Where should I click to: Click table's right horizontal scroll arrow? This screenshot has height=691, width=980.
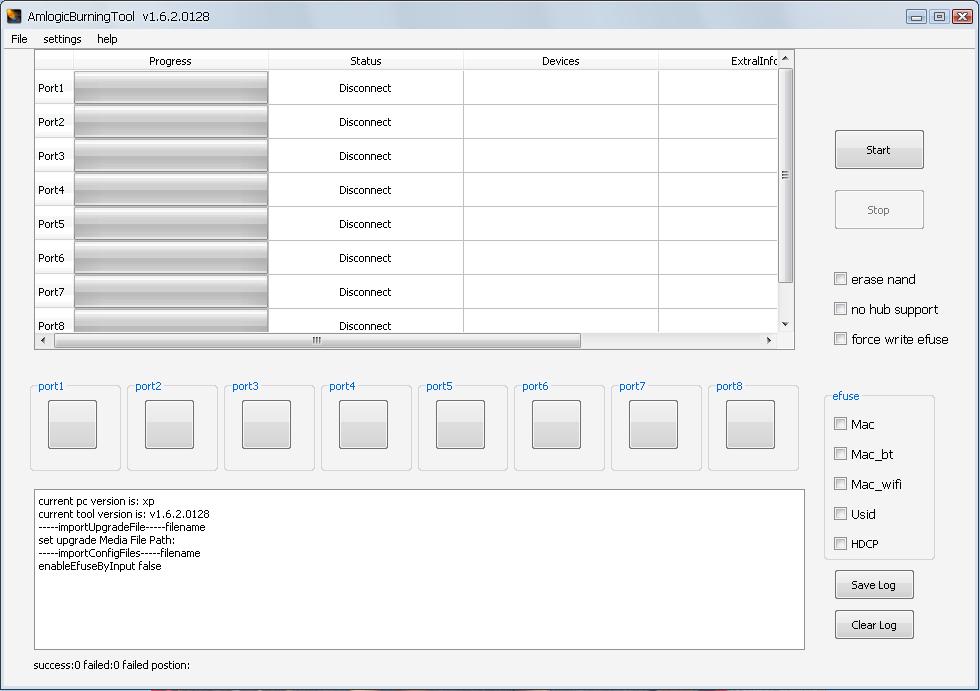point(768,340)
